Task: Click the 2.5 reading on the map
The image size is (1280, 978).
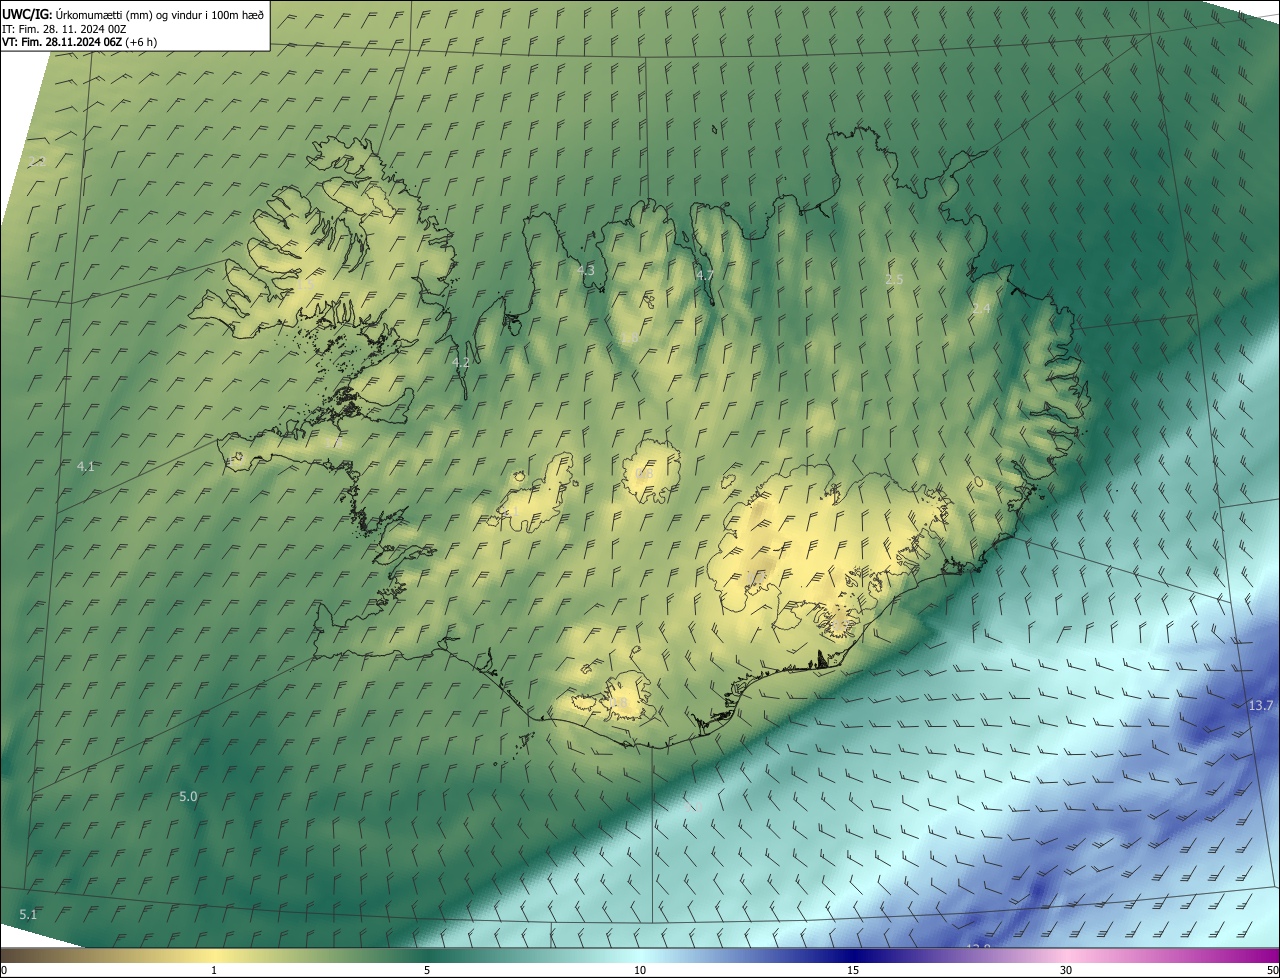Action: (894, 279)
